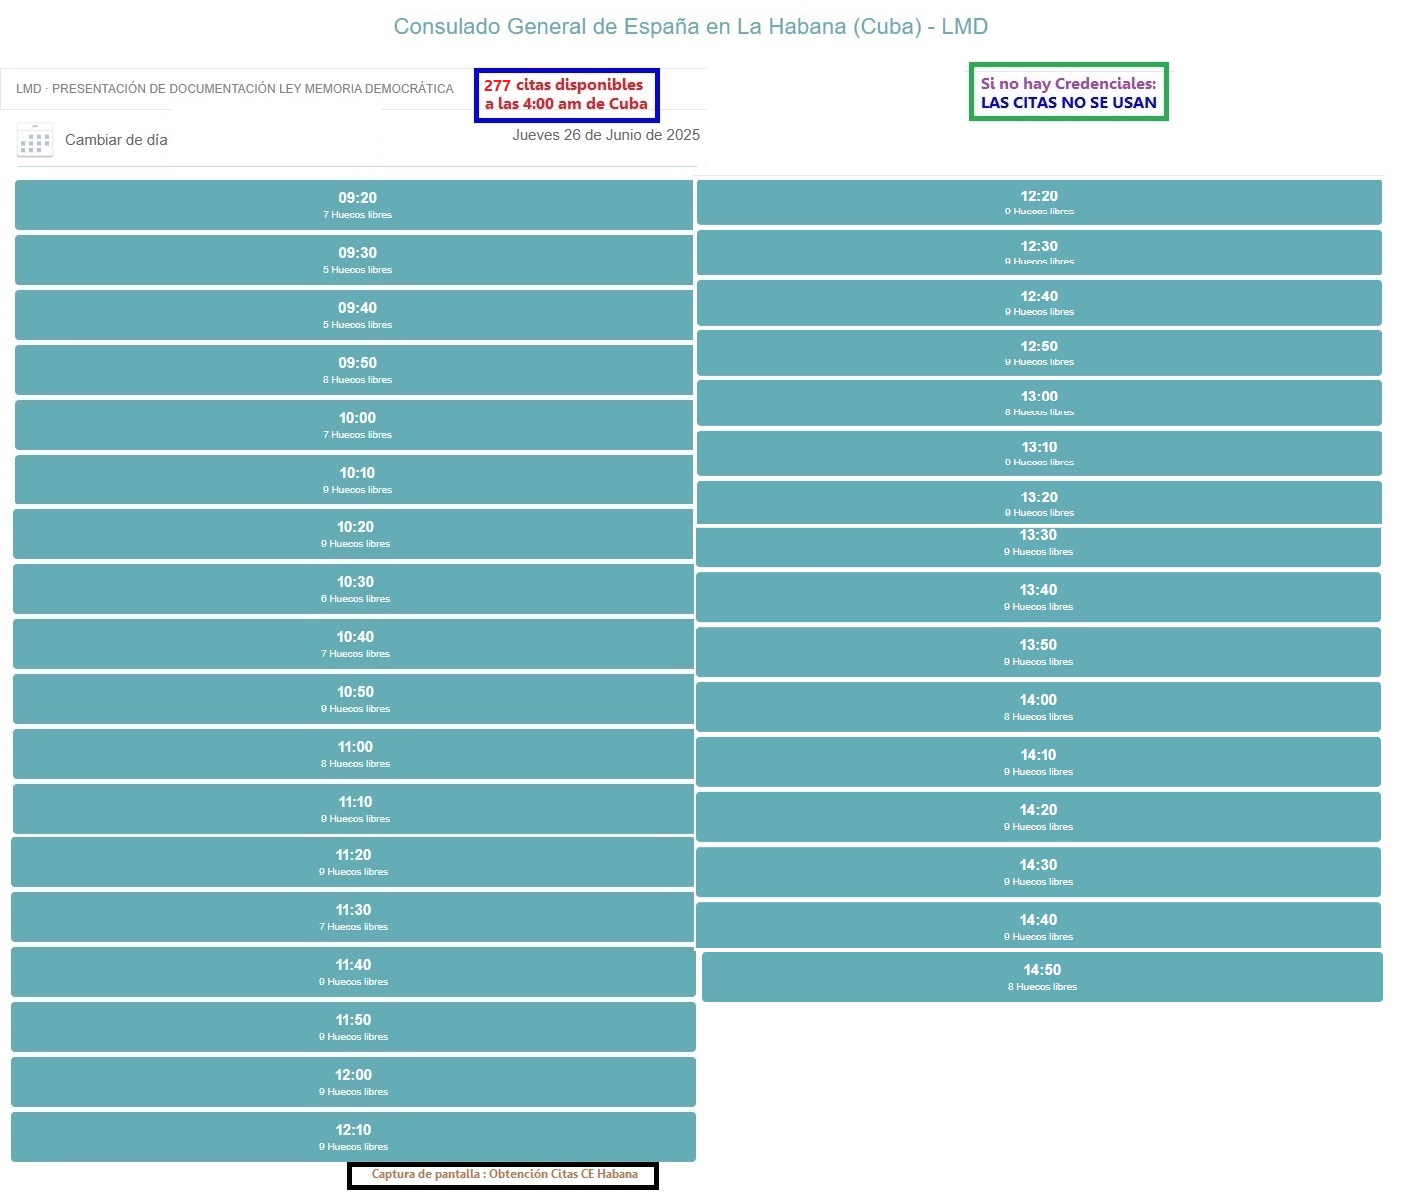The width and height of the screenshot is (1410, 1197).
Task: Select the 09:20 appointment slot
Action: click(354, 205)
